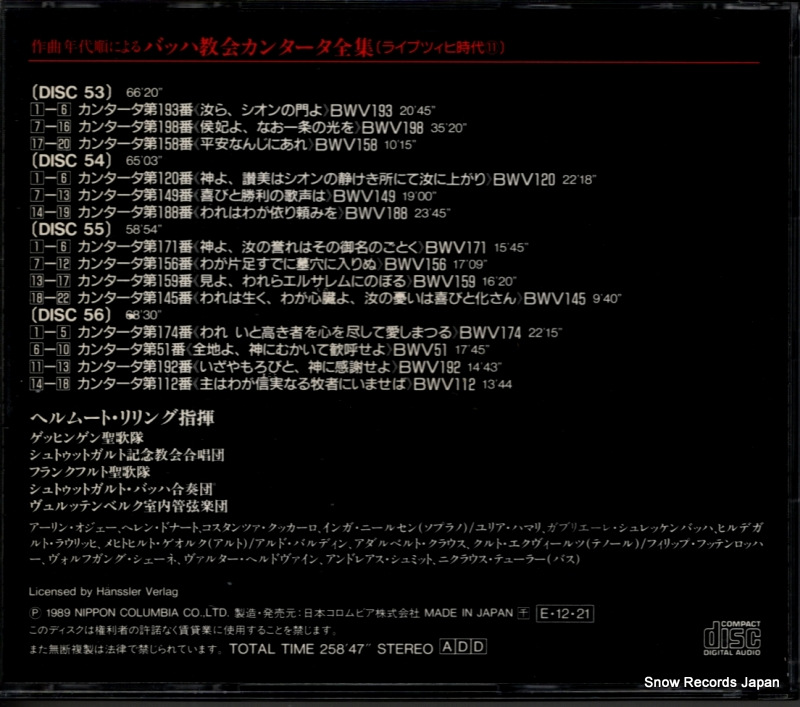Viewport: 800px width, 707px height.
Task: Click the STEREO label
Action: 405,648
